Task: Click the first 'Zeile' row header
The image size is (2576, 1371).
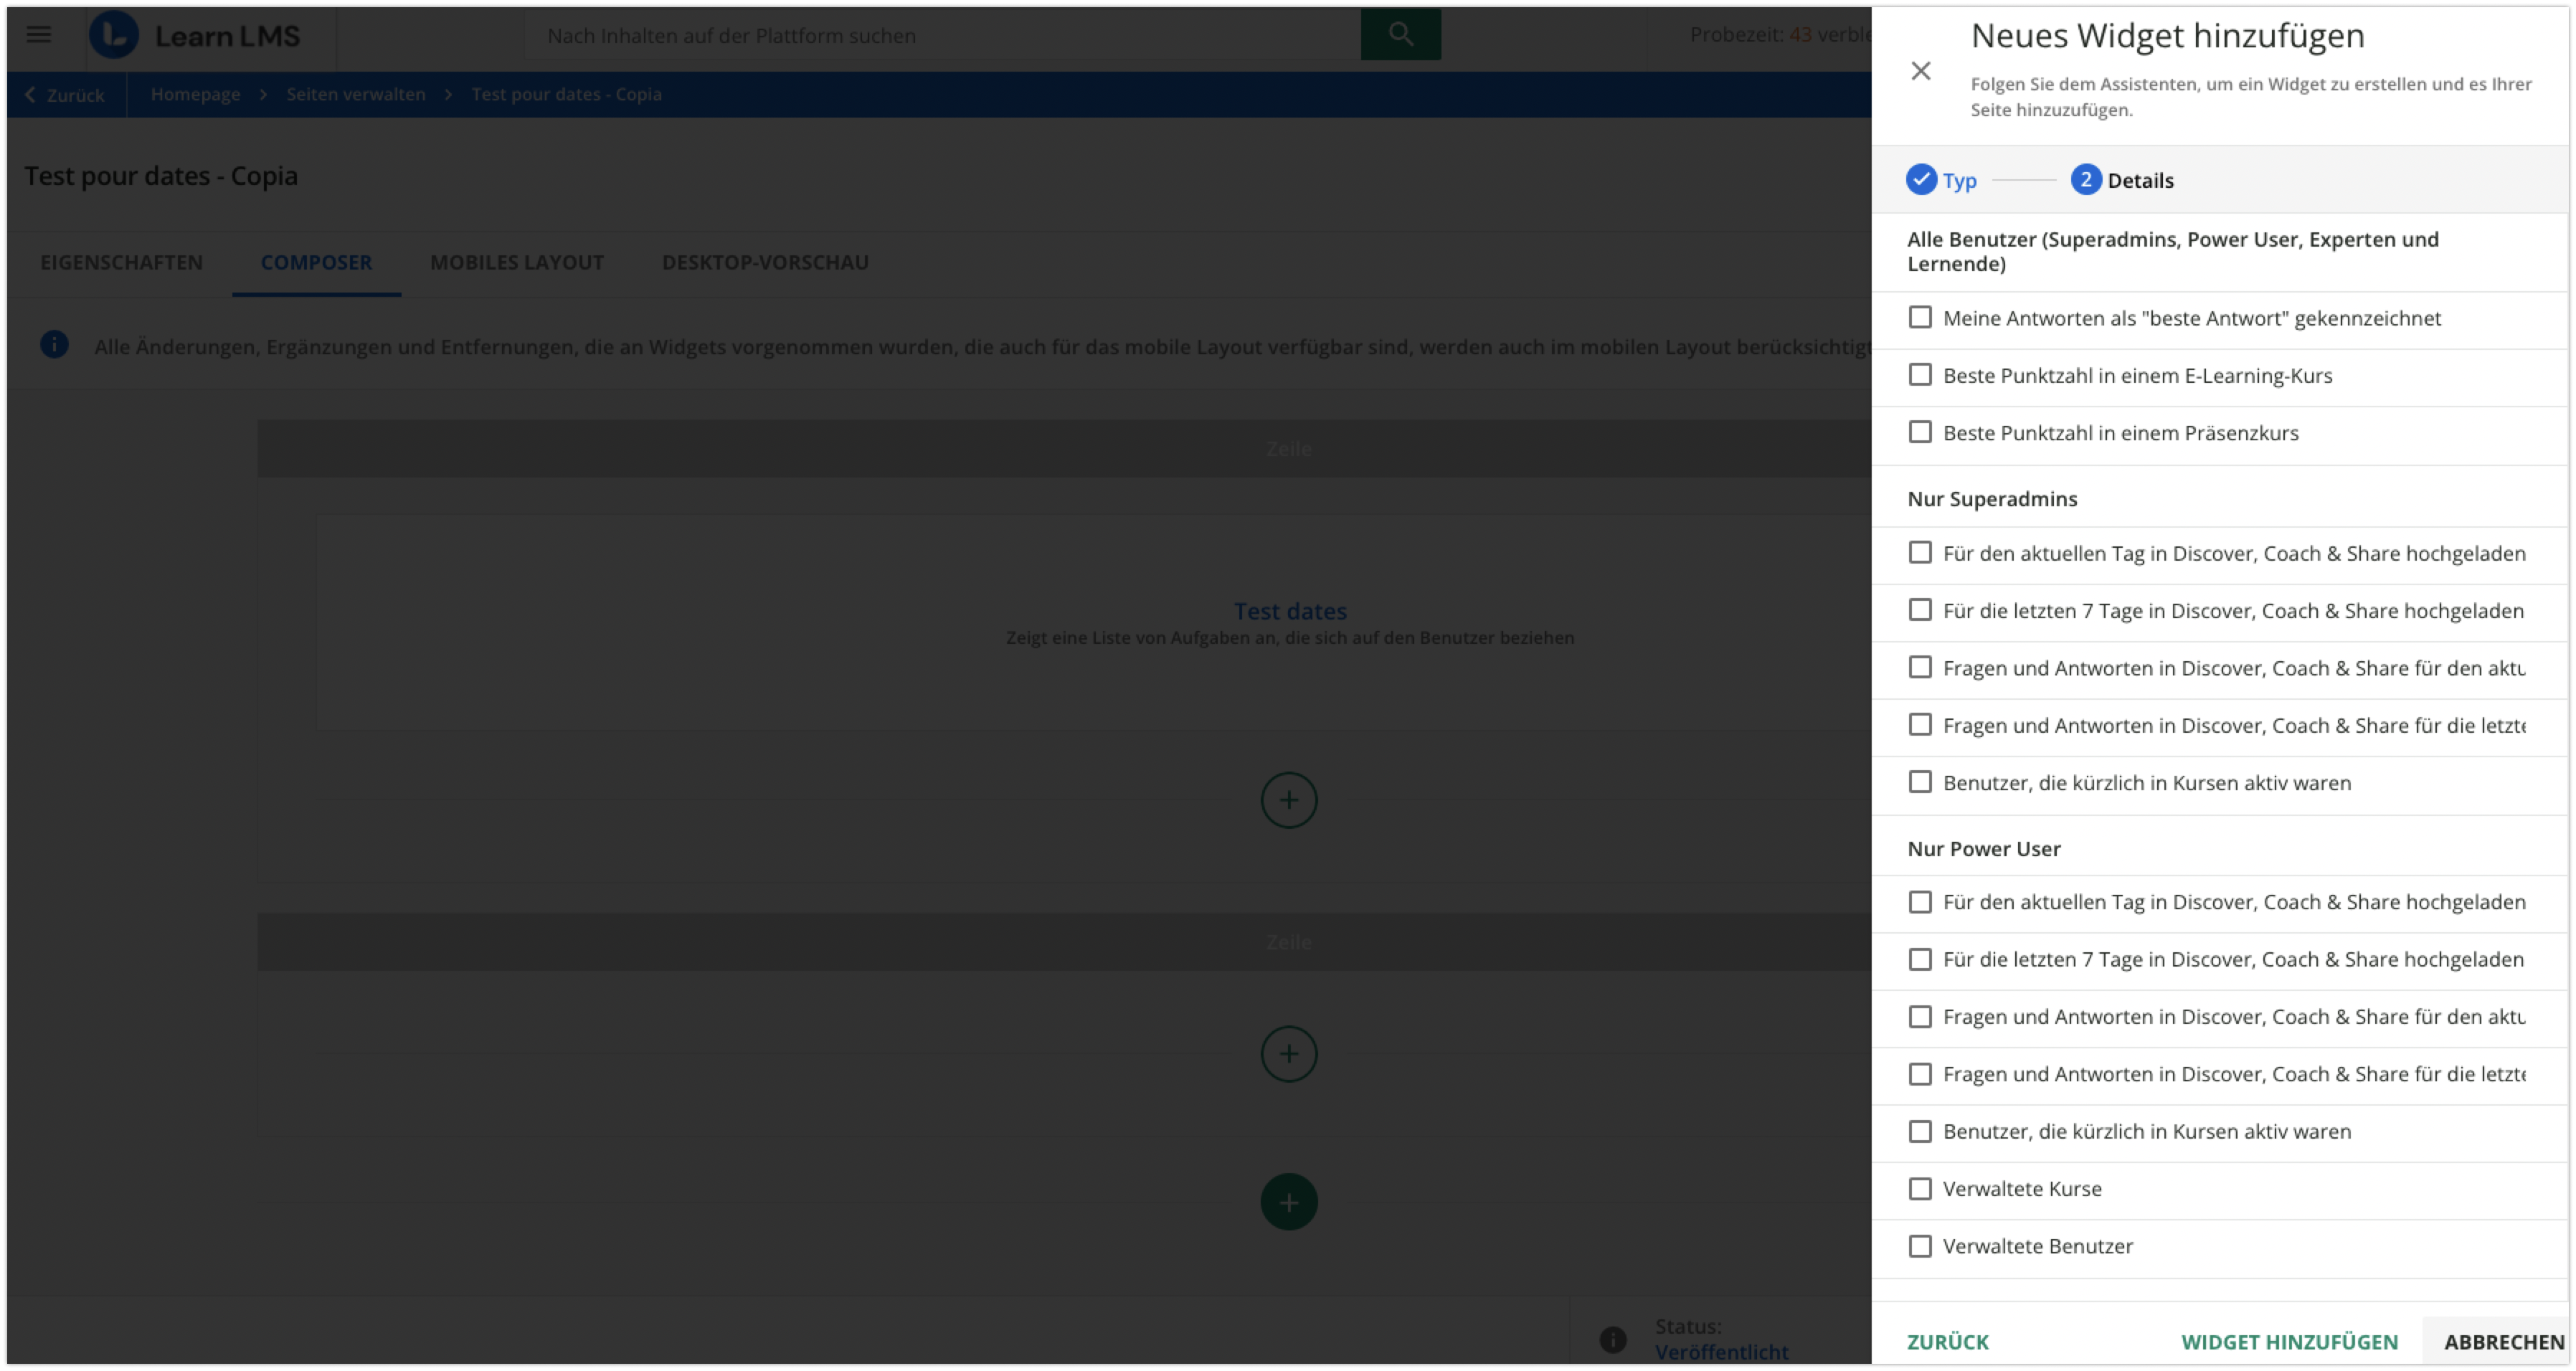Action: click(x=1065, y=448)
